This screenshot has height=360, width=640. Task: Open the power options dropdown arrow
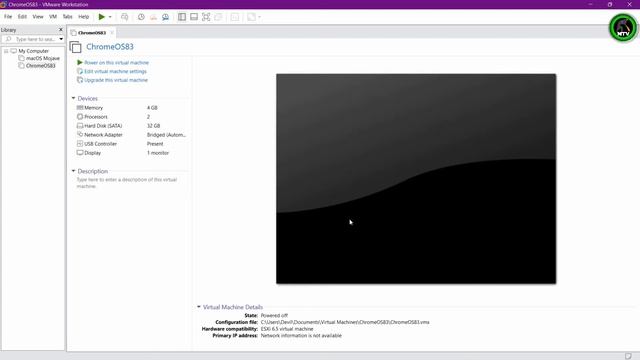pos(110,17)
